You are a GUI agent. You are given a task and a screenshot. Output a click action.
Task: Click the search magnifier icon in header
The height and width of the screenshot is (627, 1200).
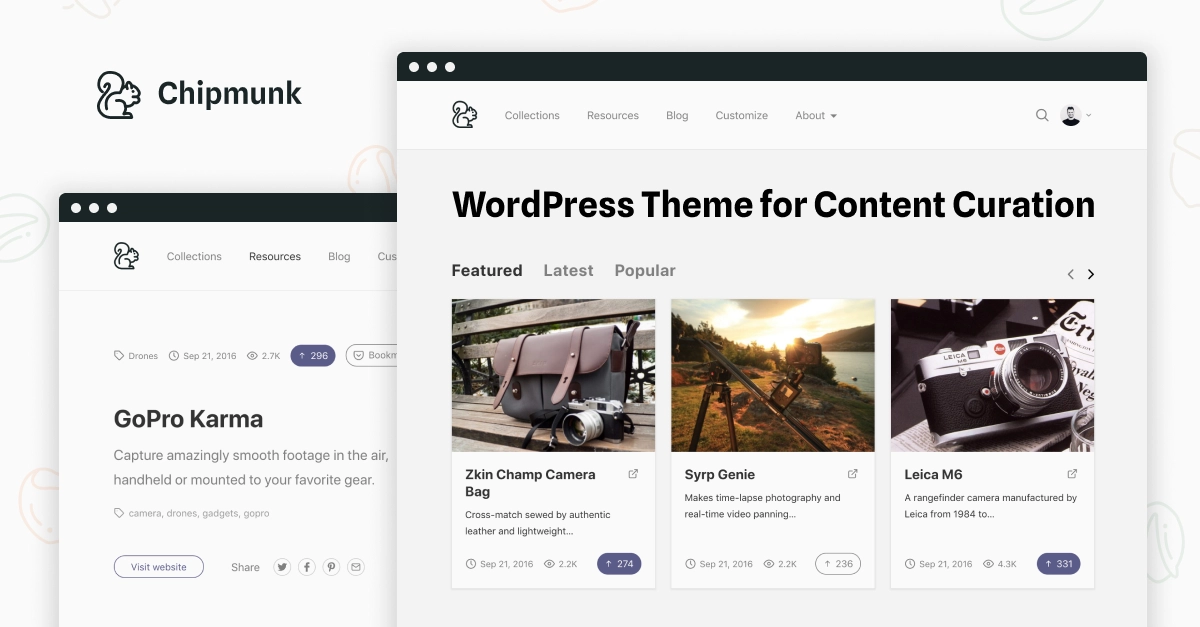pyautogui.click(x=1042, y=116)
